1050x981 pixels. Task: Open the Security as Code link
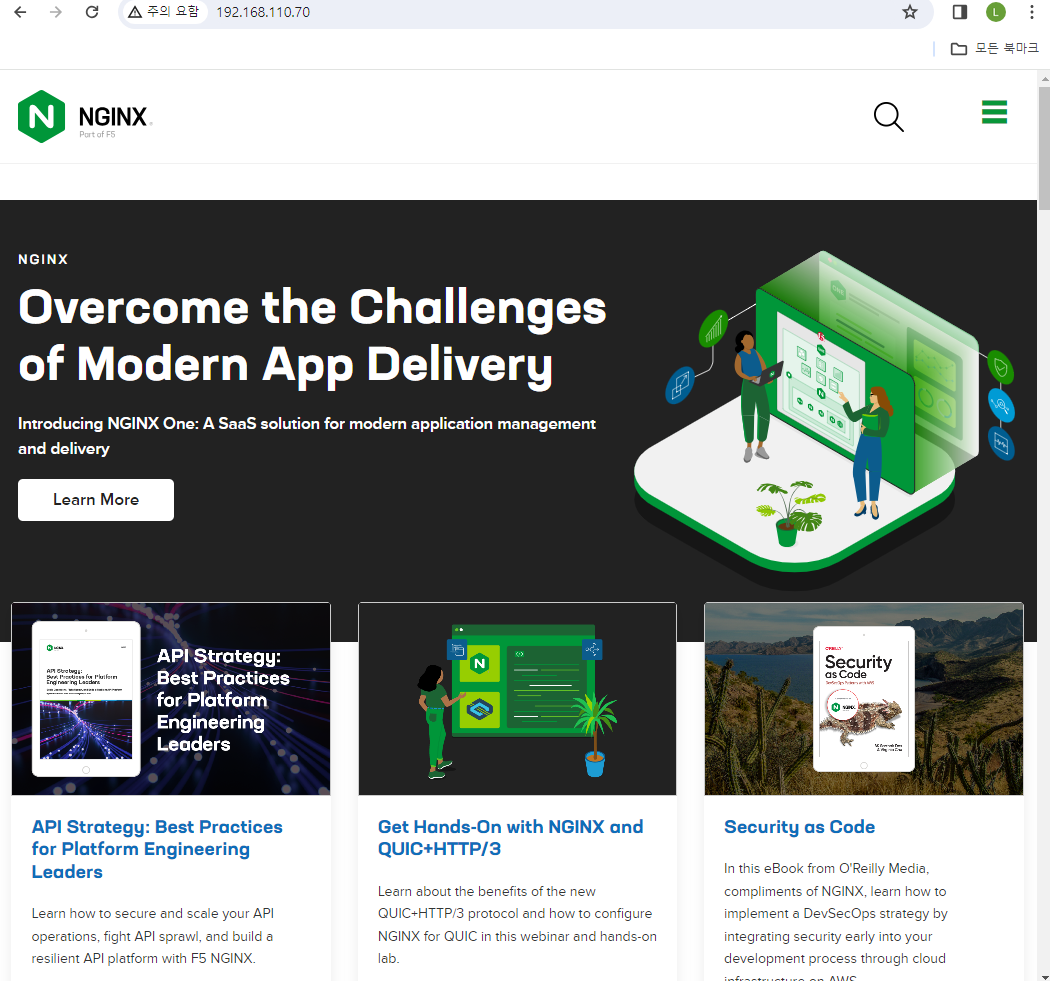pyautogui.click(x=800, y=827)
